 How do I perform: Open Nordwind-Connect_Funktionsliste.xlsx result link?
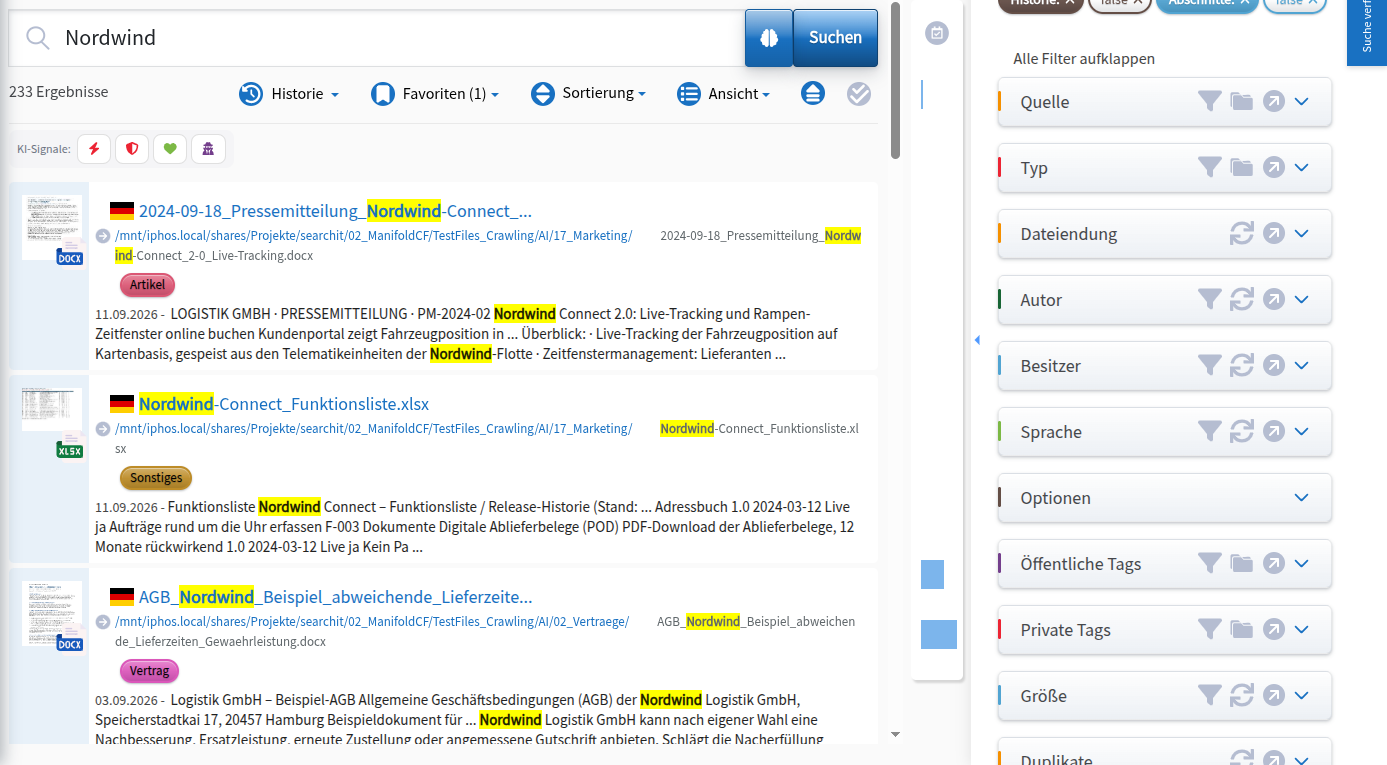point(284,404)
